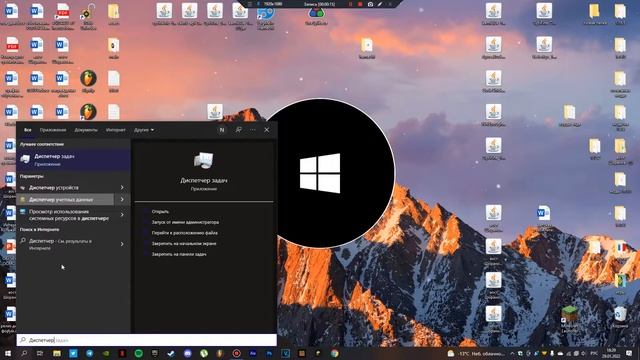Expand arrow next to Диспетчер устройств
The height and width of the screenshot is (360, 640).
[122, 188]
